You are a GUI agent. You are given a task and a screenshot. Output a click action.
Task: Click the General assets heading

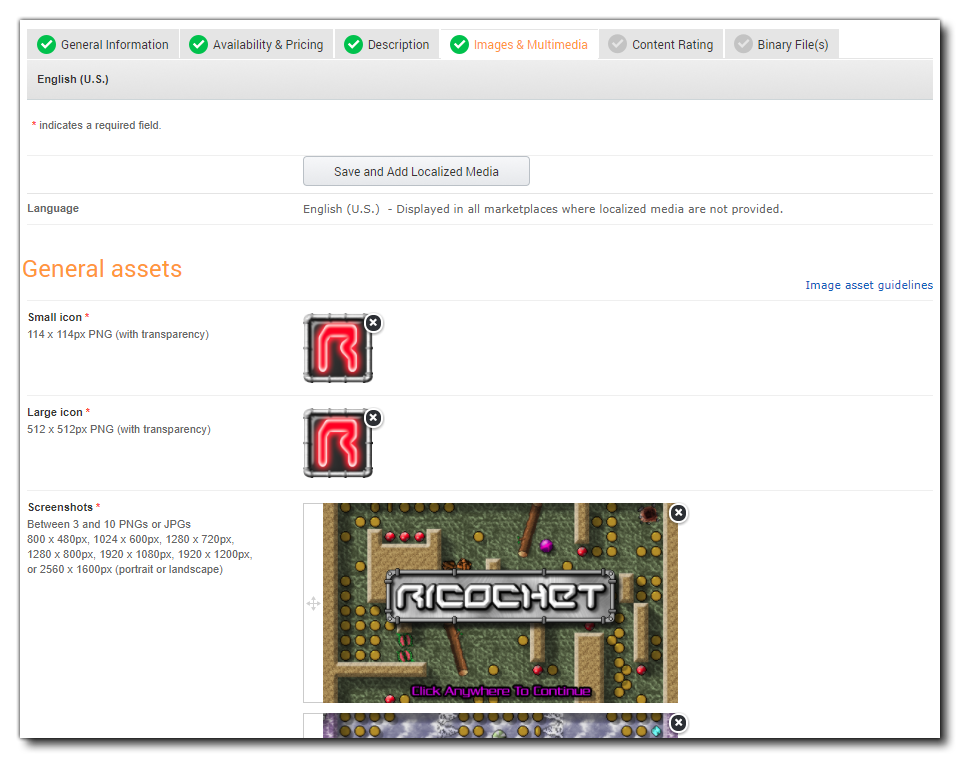click(102, 269)
